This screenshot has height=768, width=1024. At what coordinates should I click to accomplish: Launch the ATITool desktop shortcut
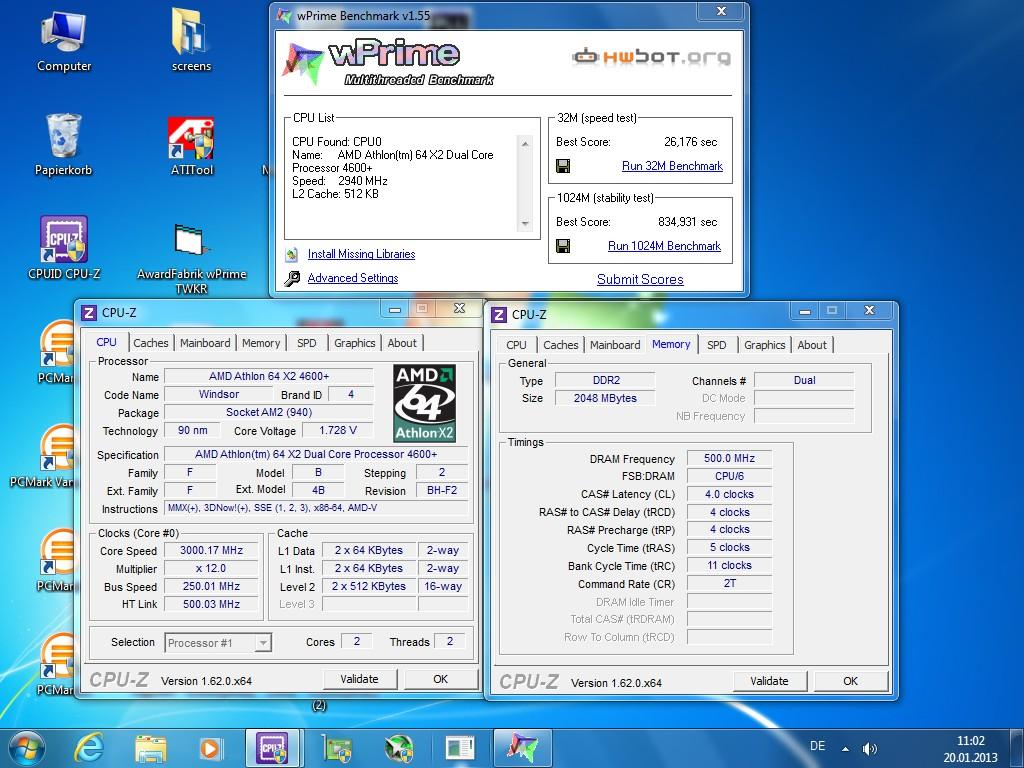point(191,146)
